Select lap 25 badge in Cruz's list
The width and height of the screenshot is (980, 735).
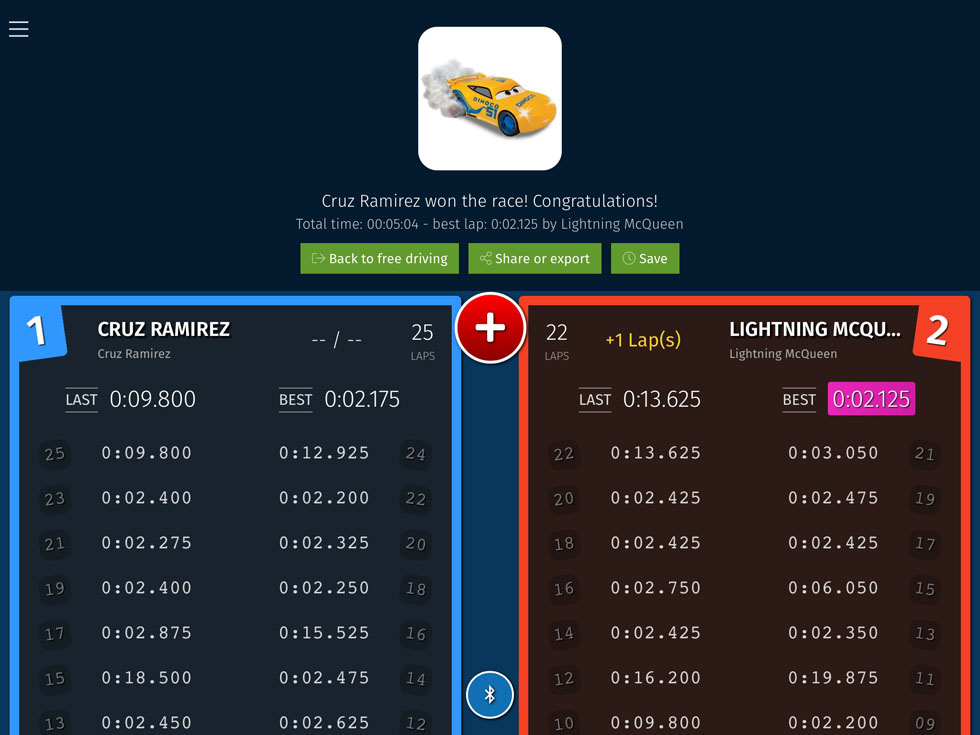(x=54, y=454)
